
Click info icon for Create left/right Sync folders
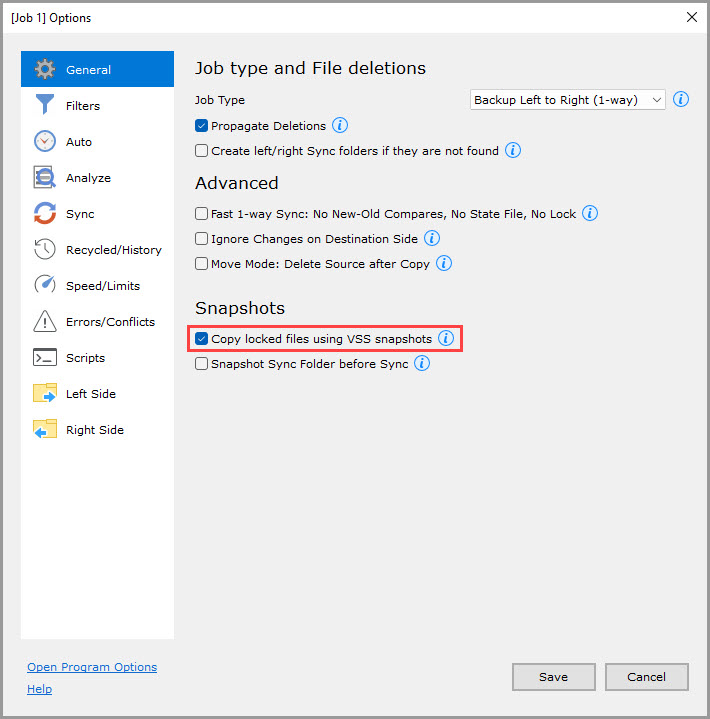pos(513,151)
